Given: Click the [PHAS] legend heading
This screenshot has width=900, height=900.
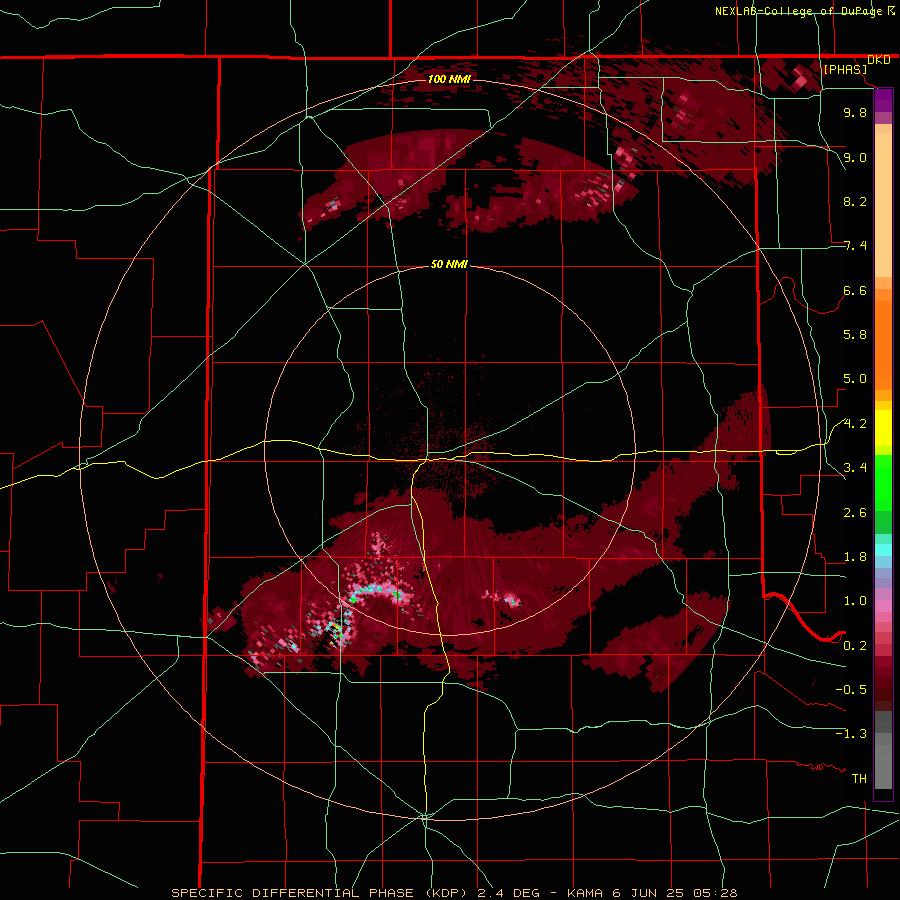Looking at the screenshot, I should (x=845, y=69).
